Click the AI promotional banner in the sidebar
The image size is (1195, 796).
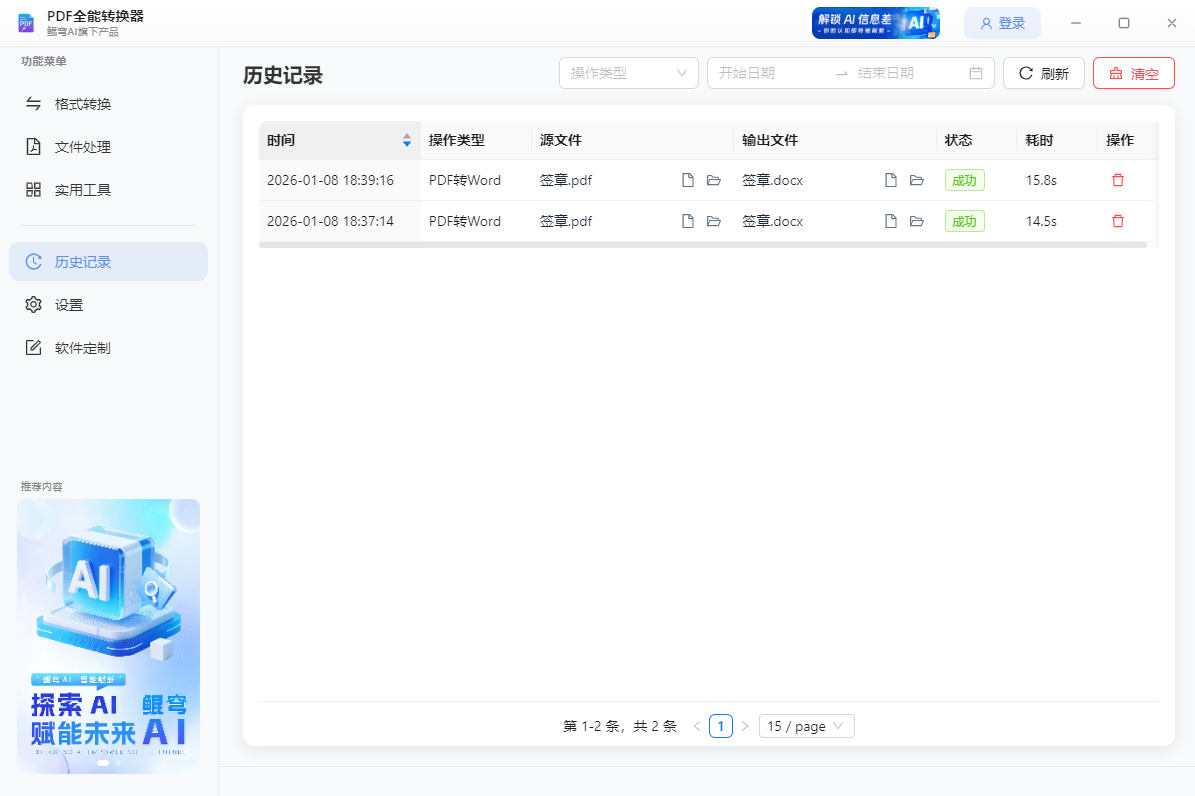point(108,635)
